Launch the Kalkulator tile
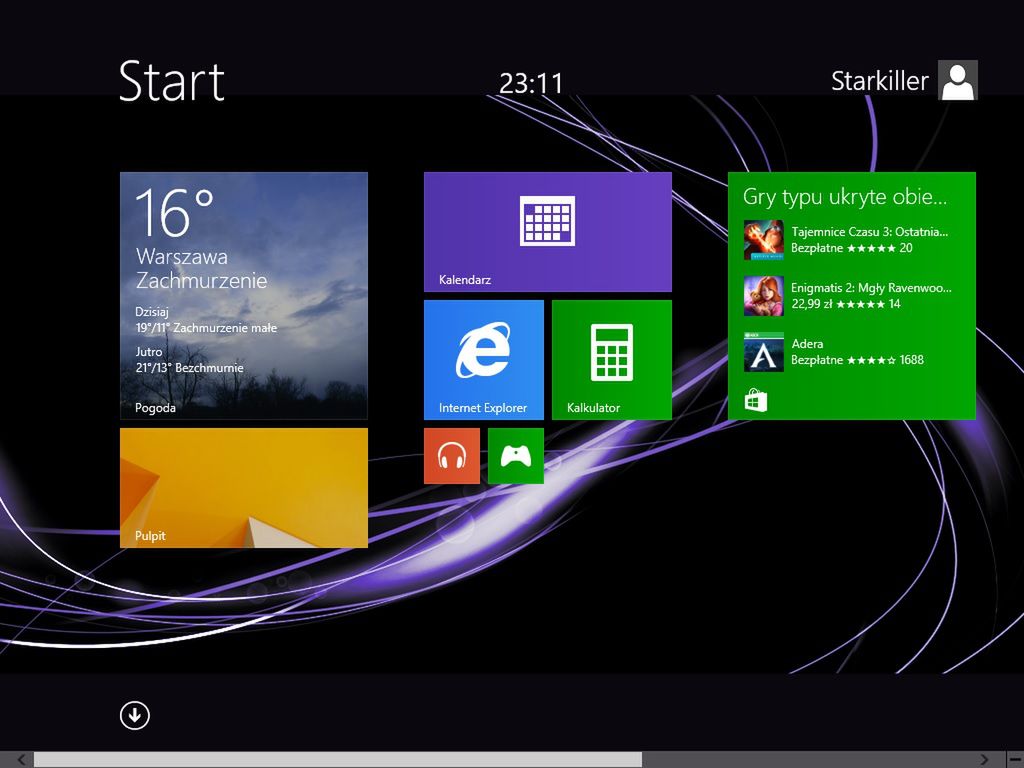The height and width of the screenshot is (768, 1024). pos(611,360)
